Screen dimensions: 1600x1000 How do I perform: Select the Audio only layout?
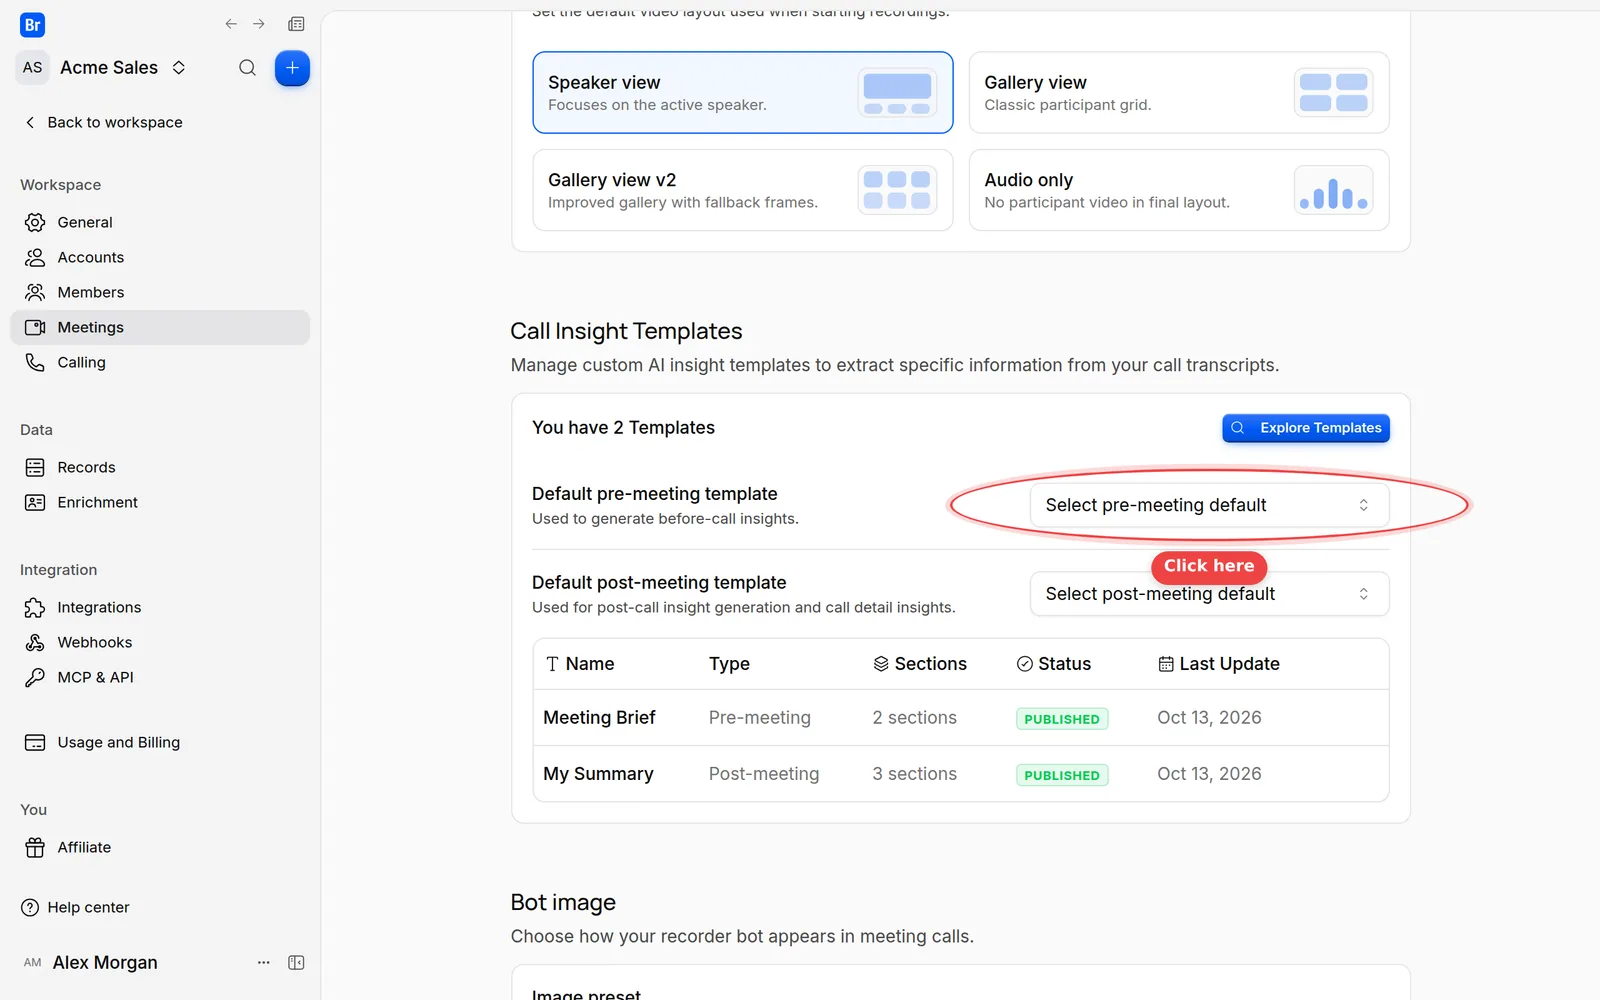(1179, 190)
